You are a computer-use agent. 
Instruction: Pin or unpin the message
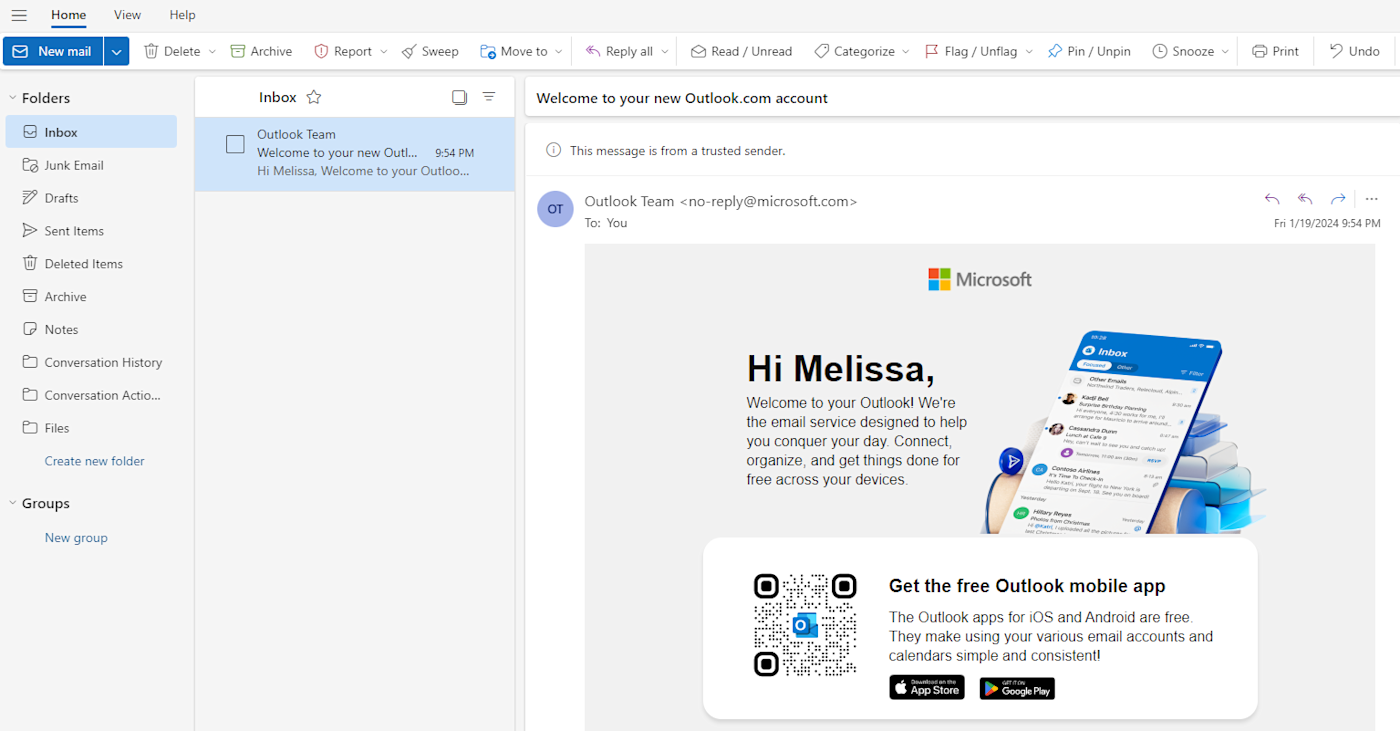(x=1089, y=51)
